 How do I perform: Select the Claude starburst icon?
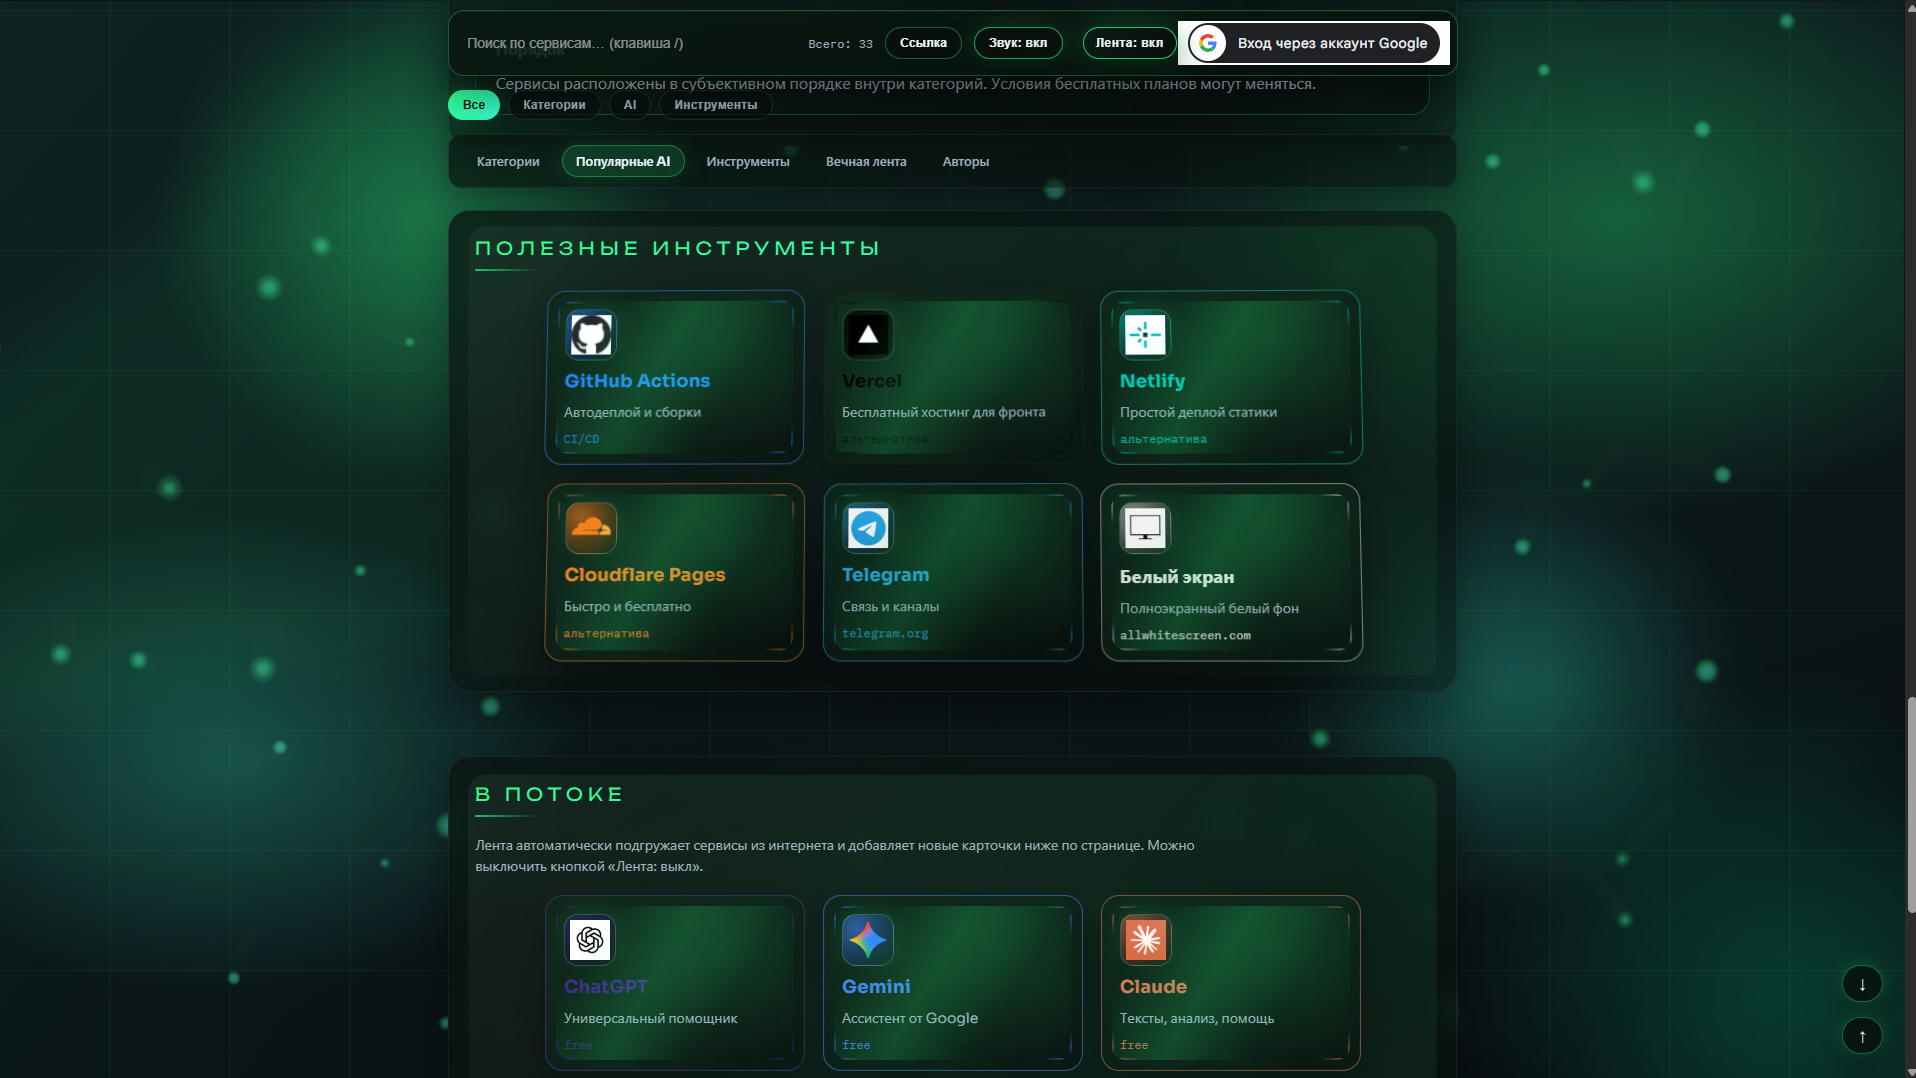pyautogui.click(x=1146, y=940)
